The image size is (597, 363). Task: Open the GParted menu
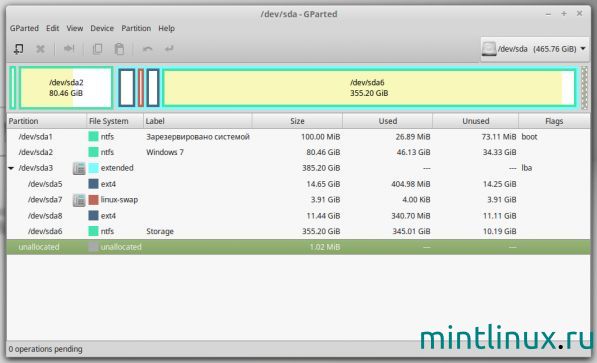pos(24,28)
